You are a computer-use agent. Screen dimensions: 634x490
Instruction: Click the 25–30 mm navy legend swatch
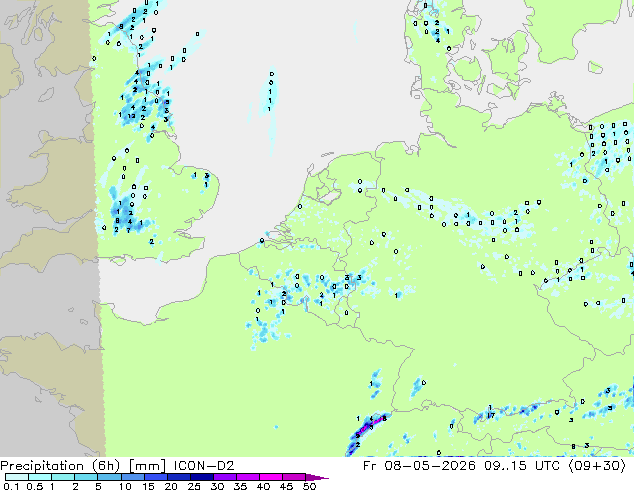click(201, 477)
